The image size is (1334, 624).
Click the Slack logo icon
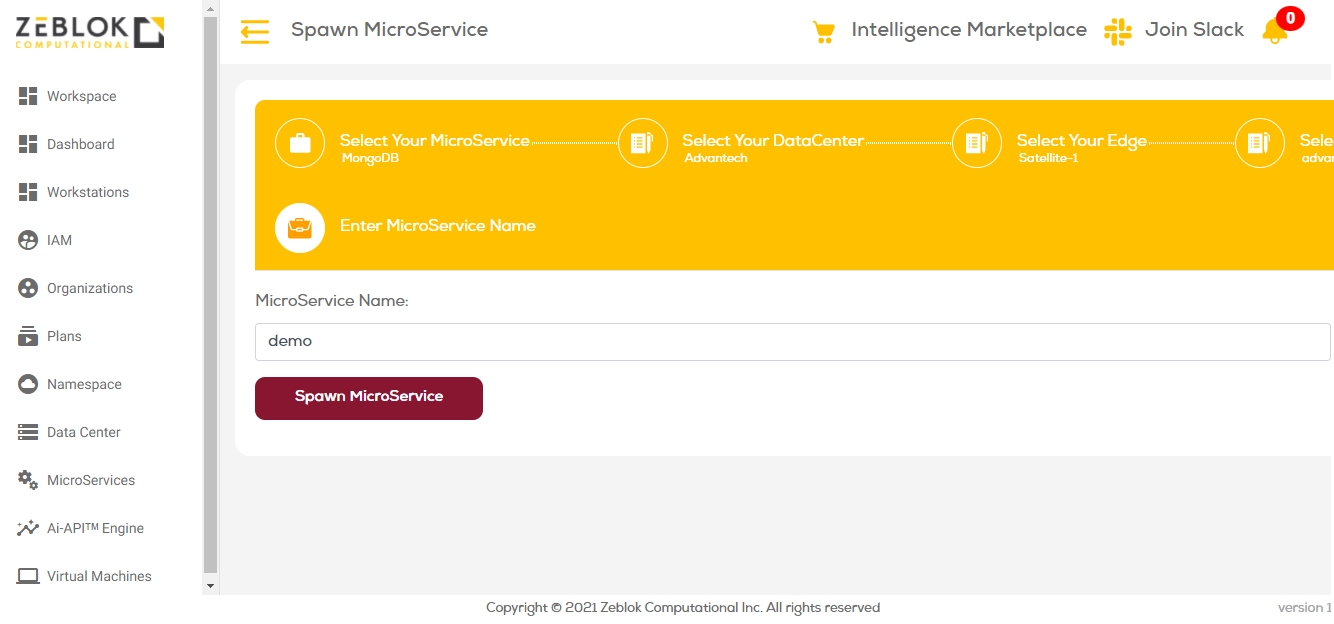[x=1117, y=31]
